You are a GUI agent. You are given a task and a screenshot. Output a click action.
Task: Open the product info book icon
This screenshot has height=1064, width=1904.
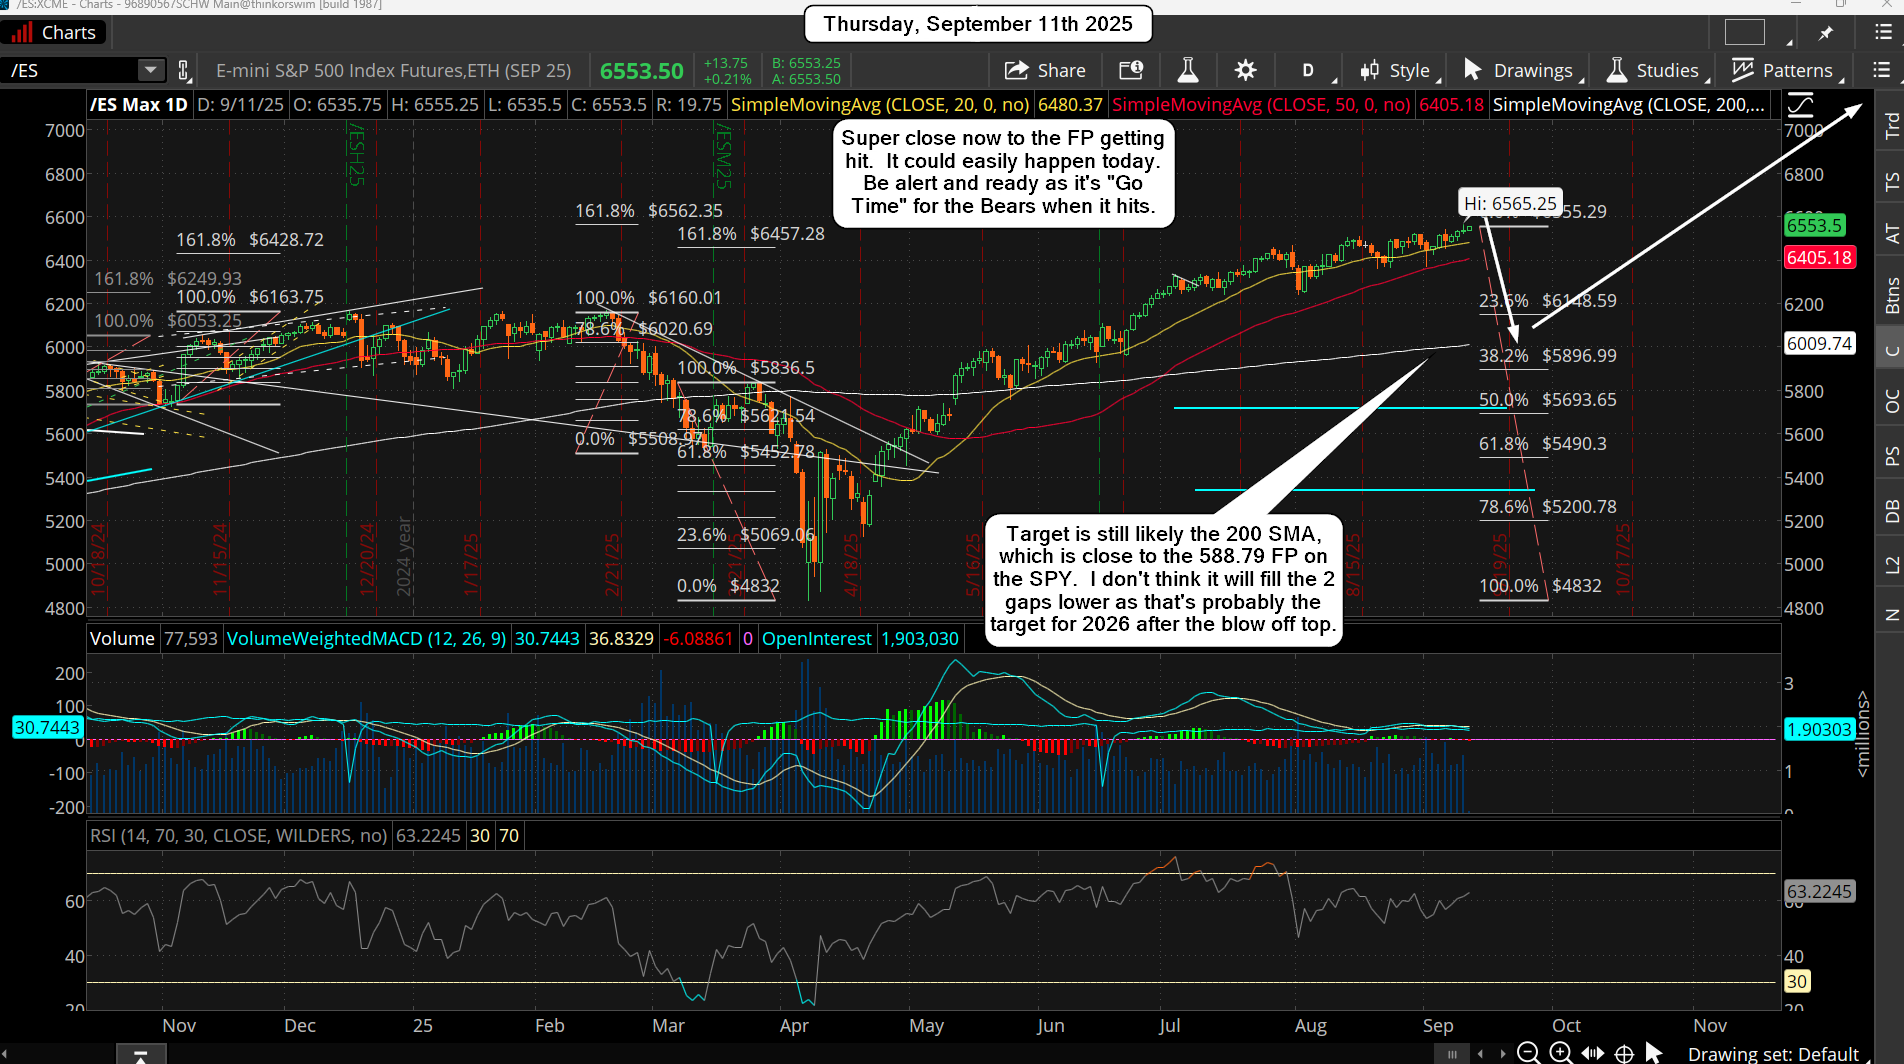[1131, 70]
